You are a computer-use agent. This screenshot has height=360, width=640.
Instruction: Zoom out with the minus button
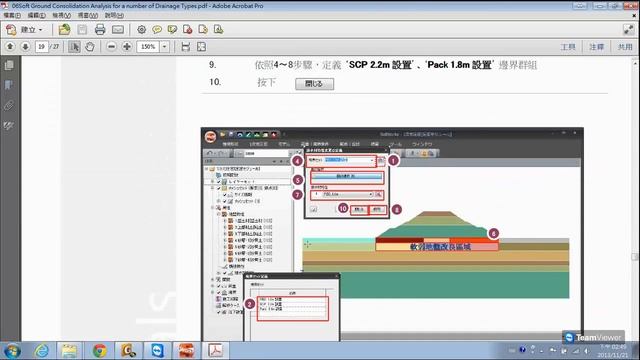111,47
